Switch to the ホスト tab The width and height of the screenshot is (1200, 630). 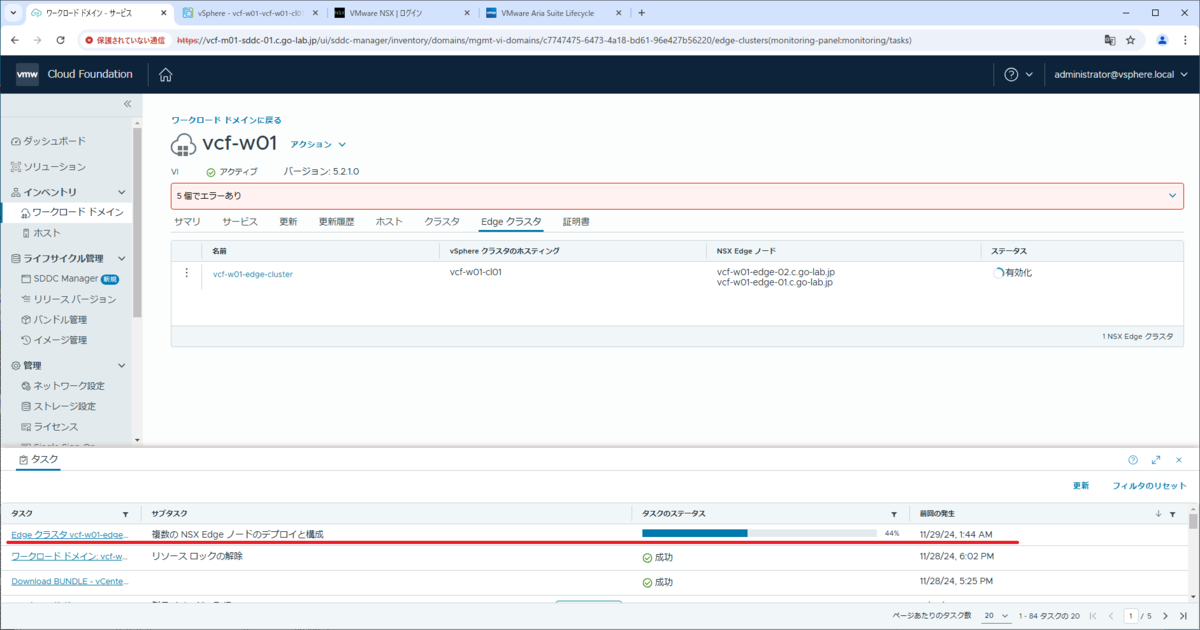pos(389,222)
